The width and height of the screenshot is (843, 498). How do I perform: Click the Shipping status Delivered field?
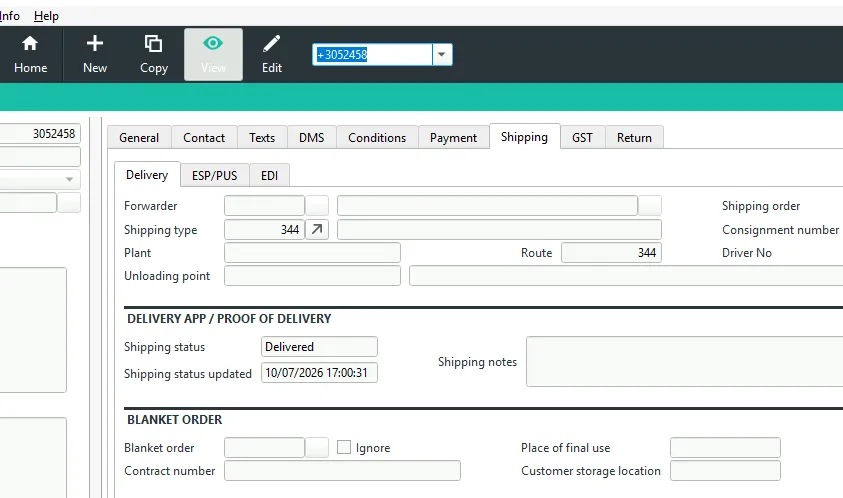(319, 347)
